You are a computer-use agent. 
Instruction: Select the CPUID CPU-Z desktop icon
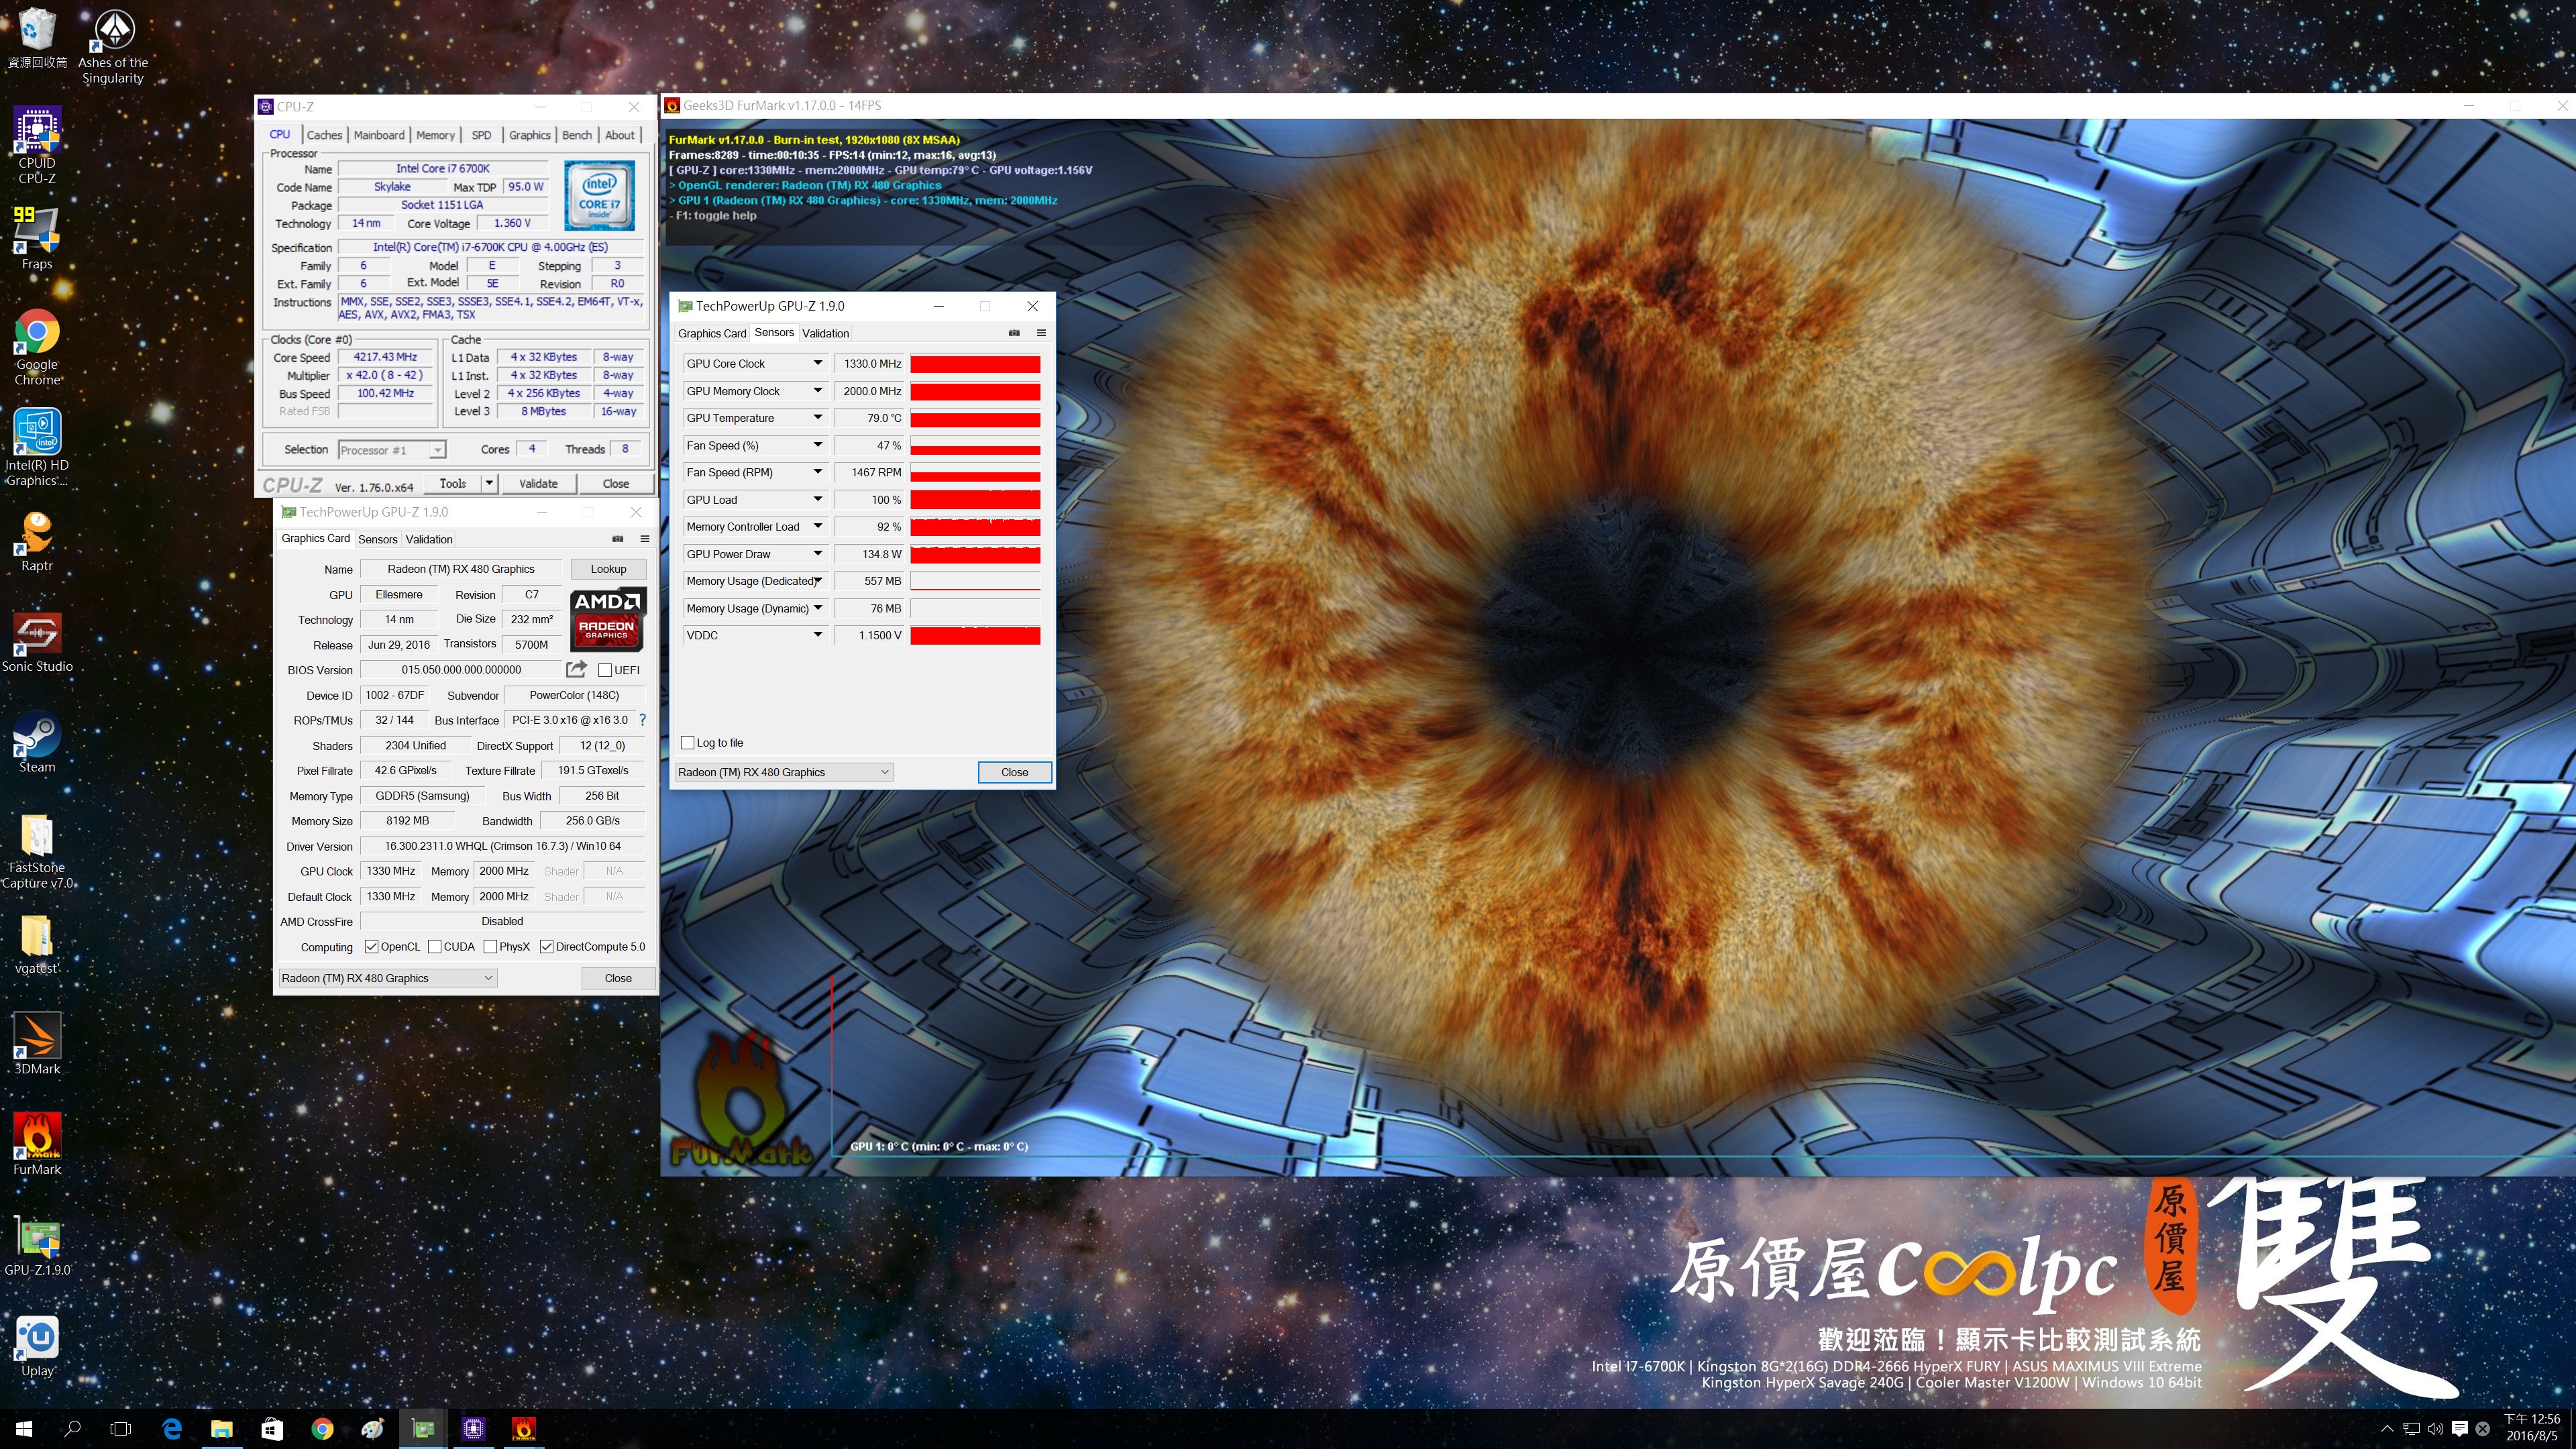tap(37, 146)
